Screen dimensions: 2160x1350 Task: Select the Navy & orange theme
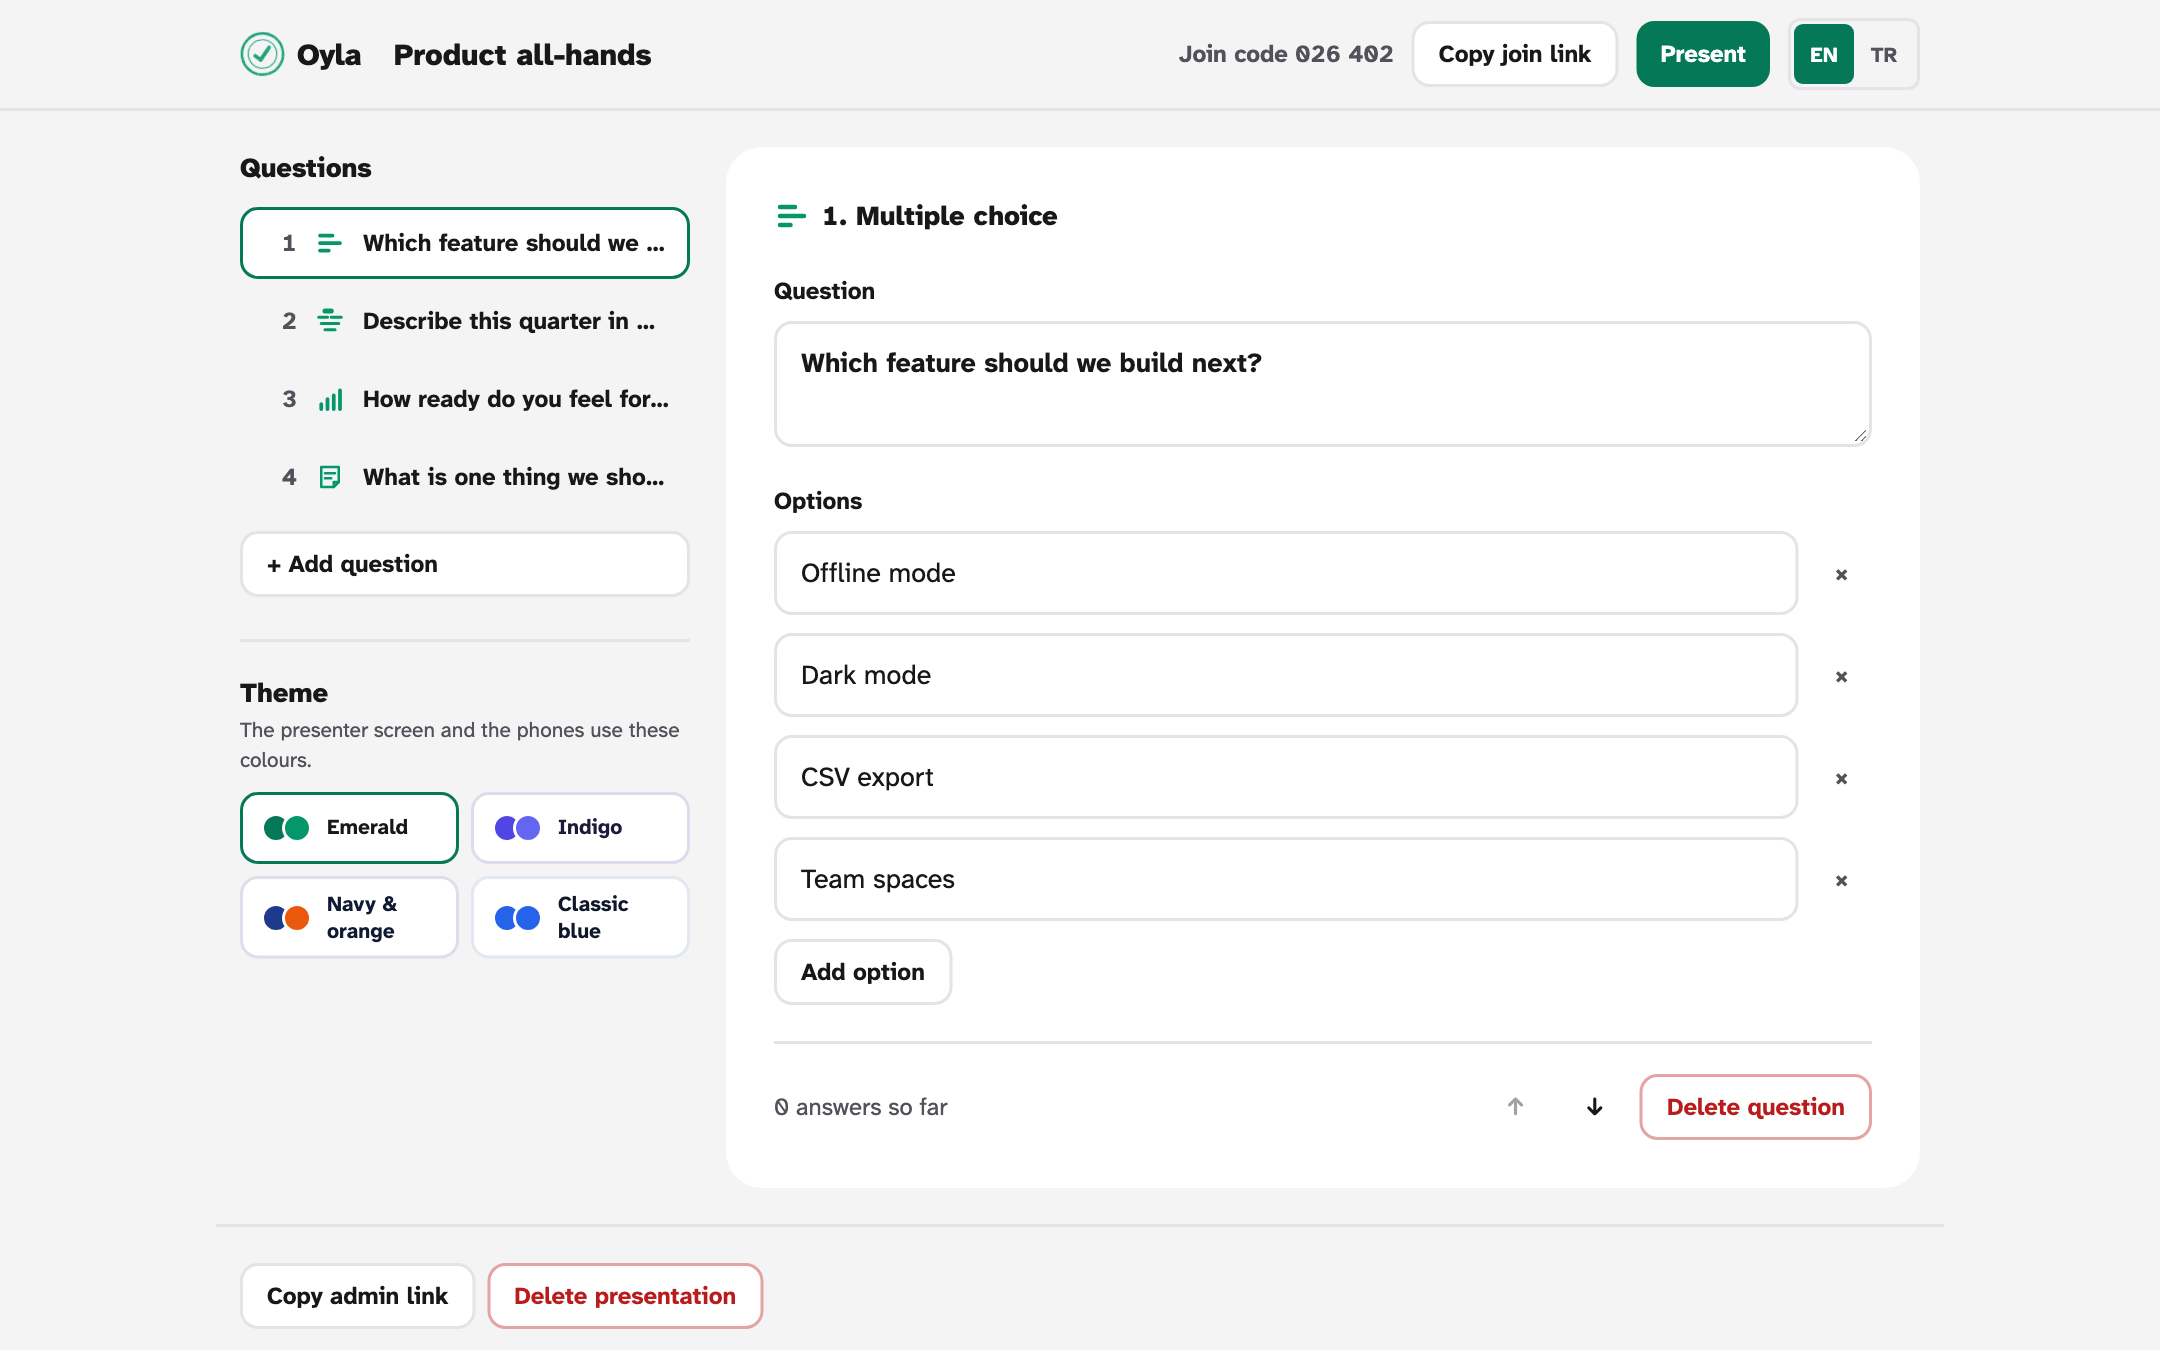tap(349, 917)
